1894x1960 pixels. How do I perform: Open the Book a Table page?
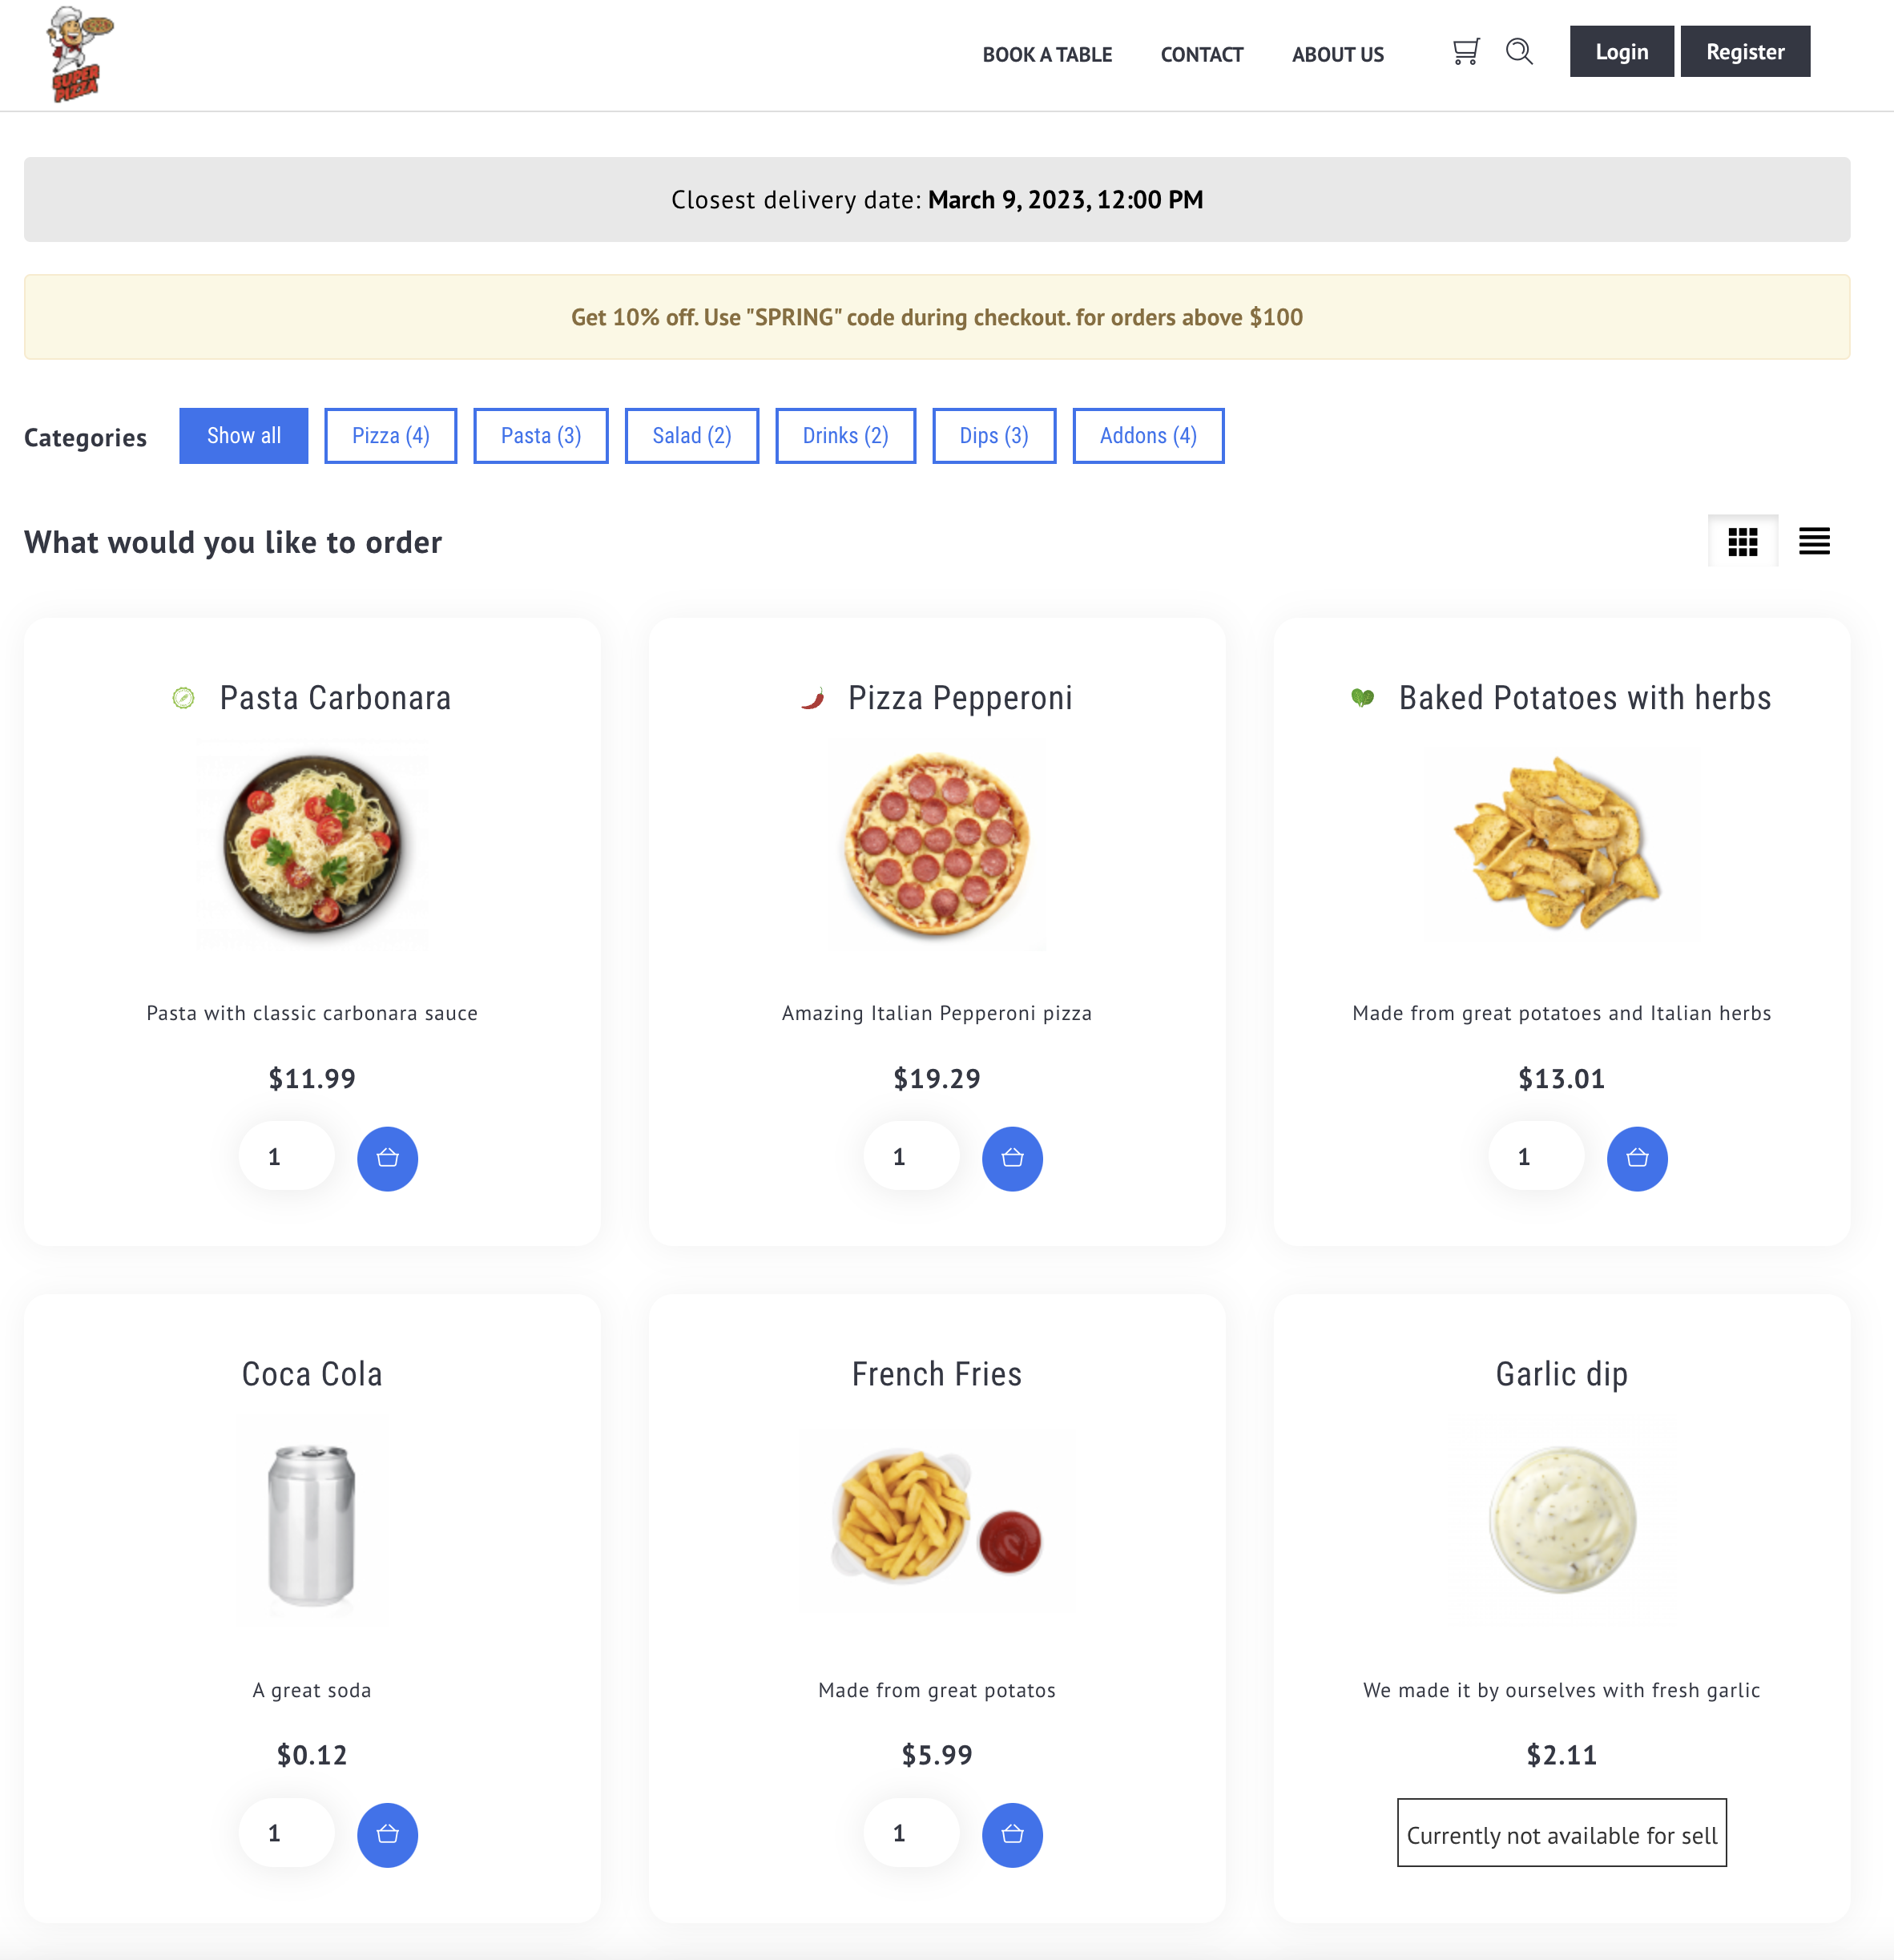(x=1047, y=55)
